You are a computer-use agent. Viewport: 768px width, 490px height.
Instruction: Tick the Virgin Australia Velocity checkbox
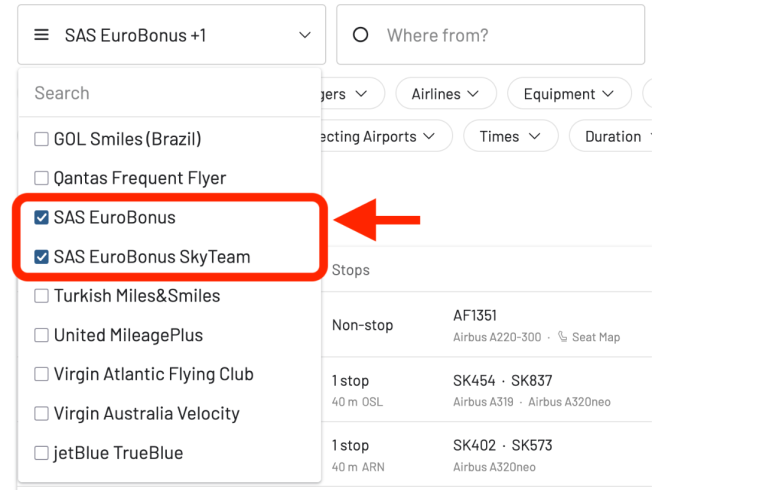(41, 414)
